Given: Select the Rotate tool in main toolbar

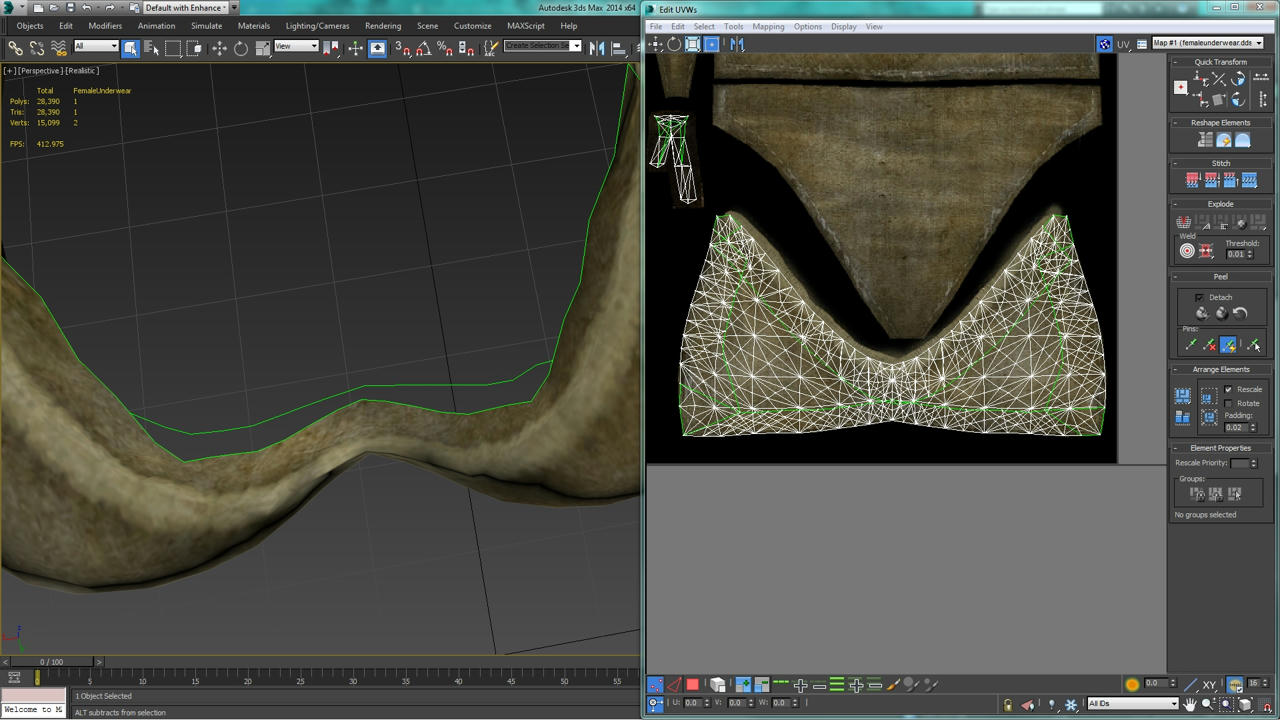Looking at the screenshot, I should coord(241,47).
